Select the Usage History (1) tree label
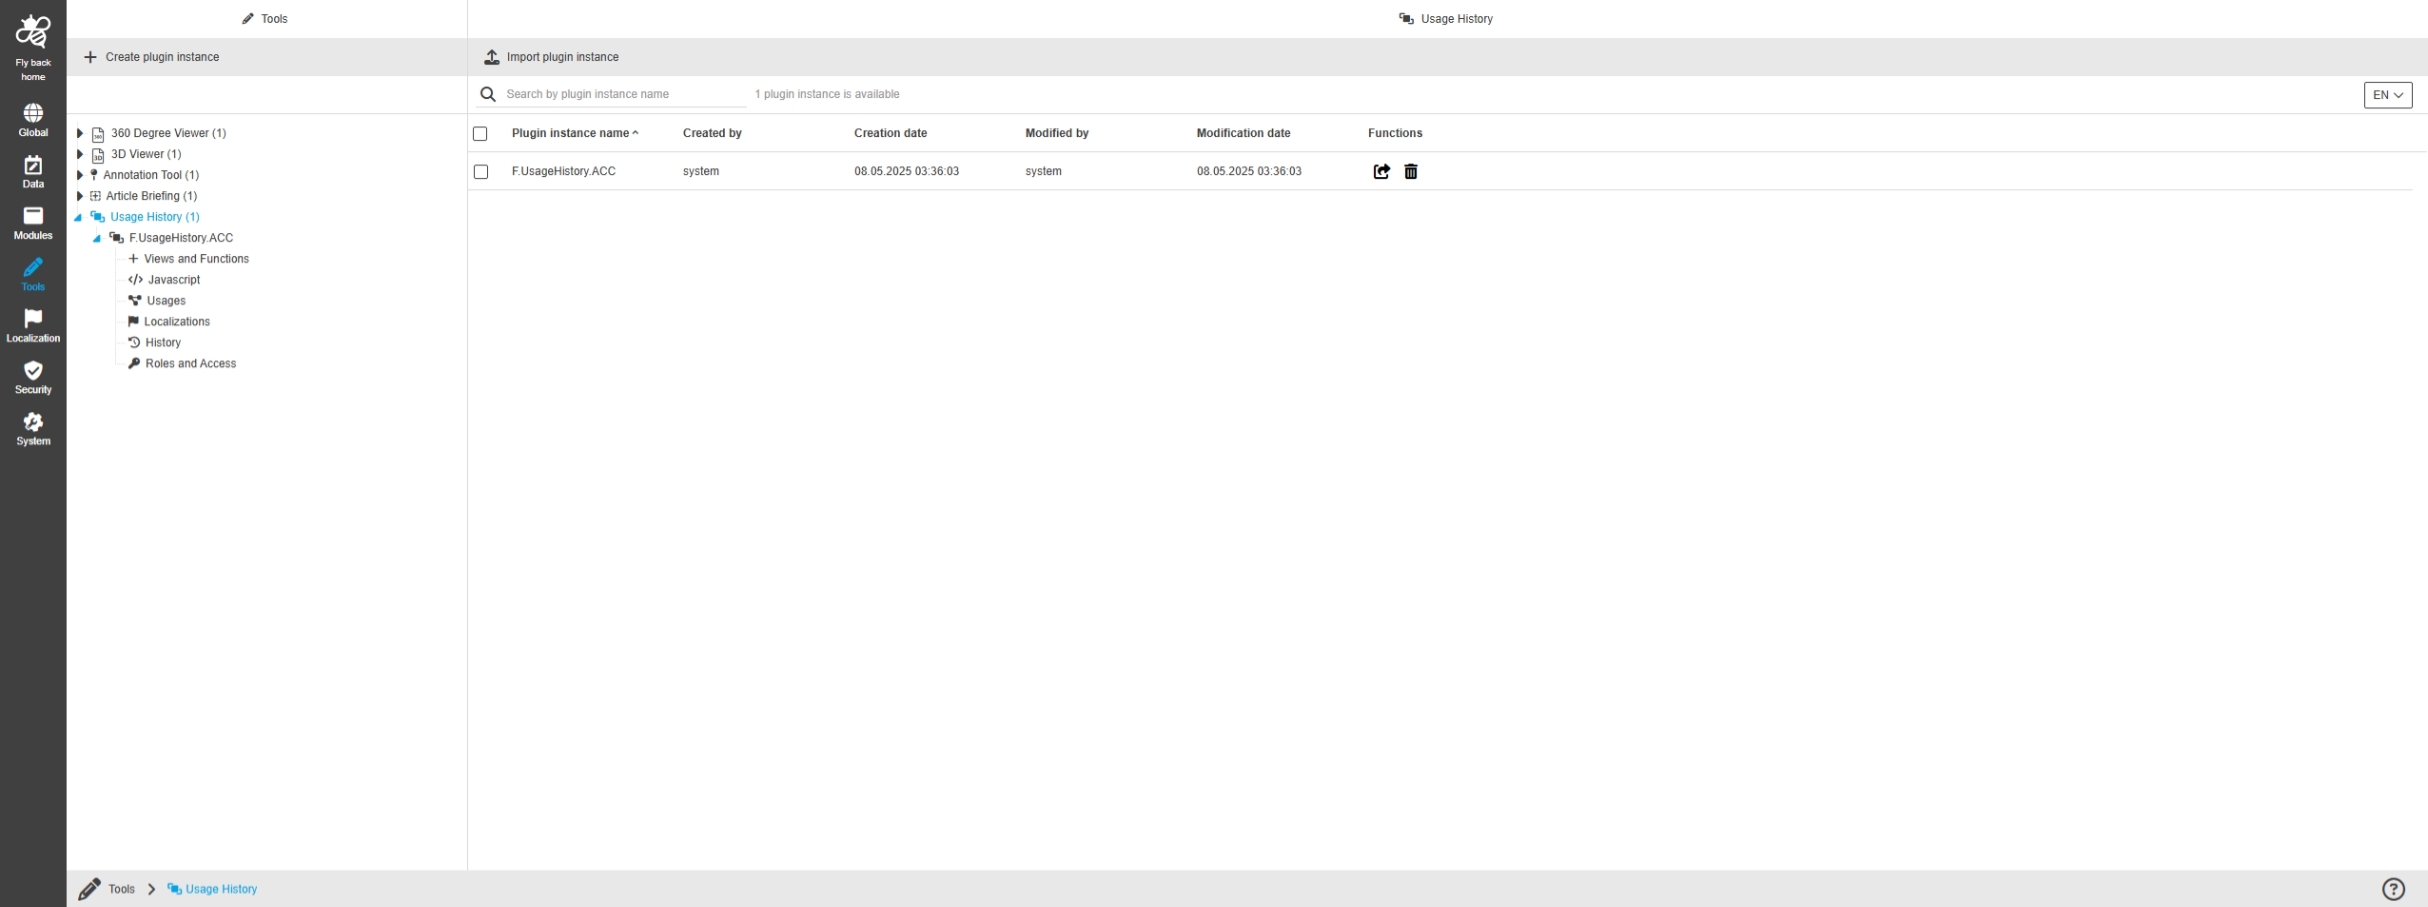 coord(155,217)
